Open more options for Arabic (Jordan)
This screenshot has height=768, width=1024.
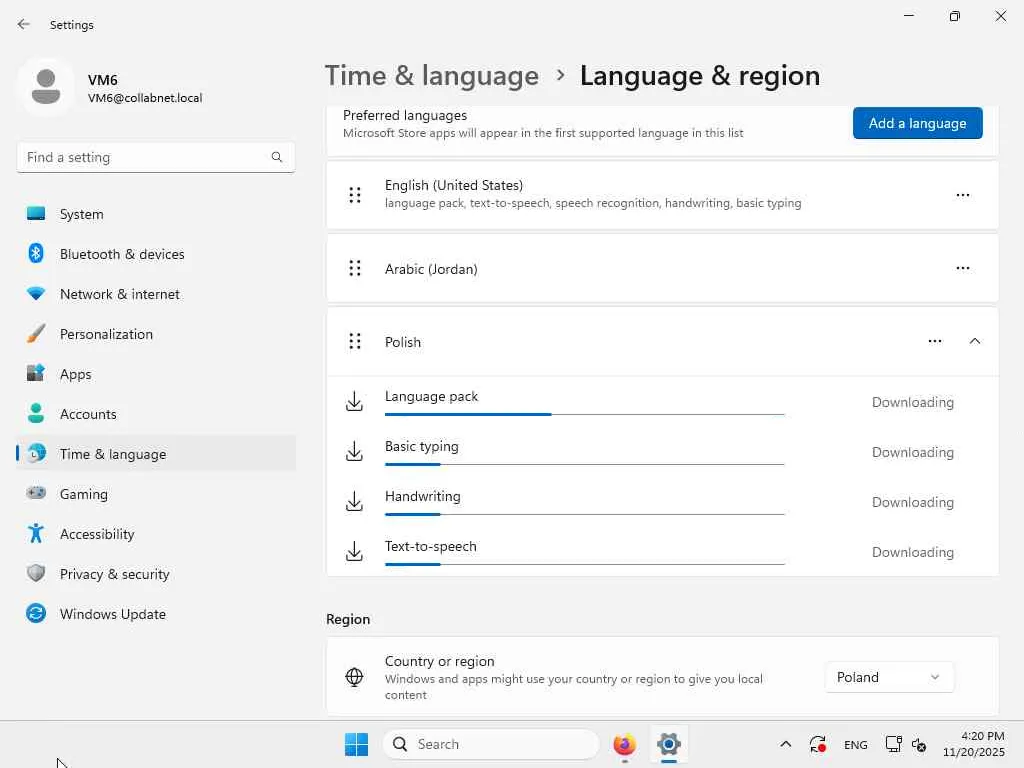(x=963, y=268)
